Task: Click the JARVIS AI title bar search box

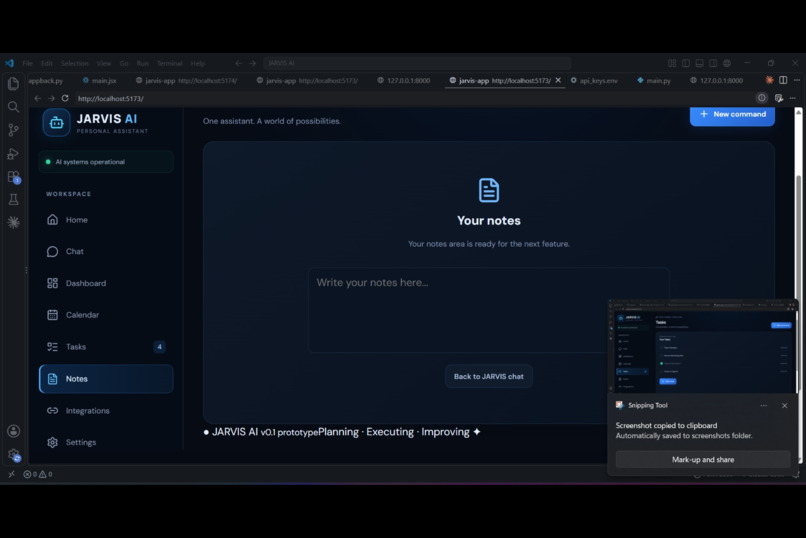Action: (x=416, y=63)
